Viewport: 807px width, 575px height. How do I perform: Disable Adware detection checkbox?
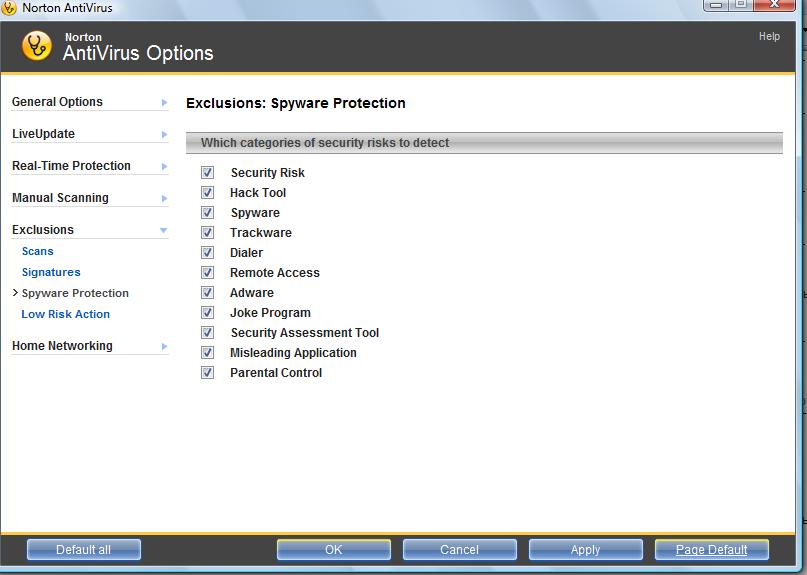[x=207, y=292]
